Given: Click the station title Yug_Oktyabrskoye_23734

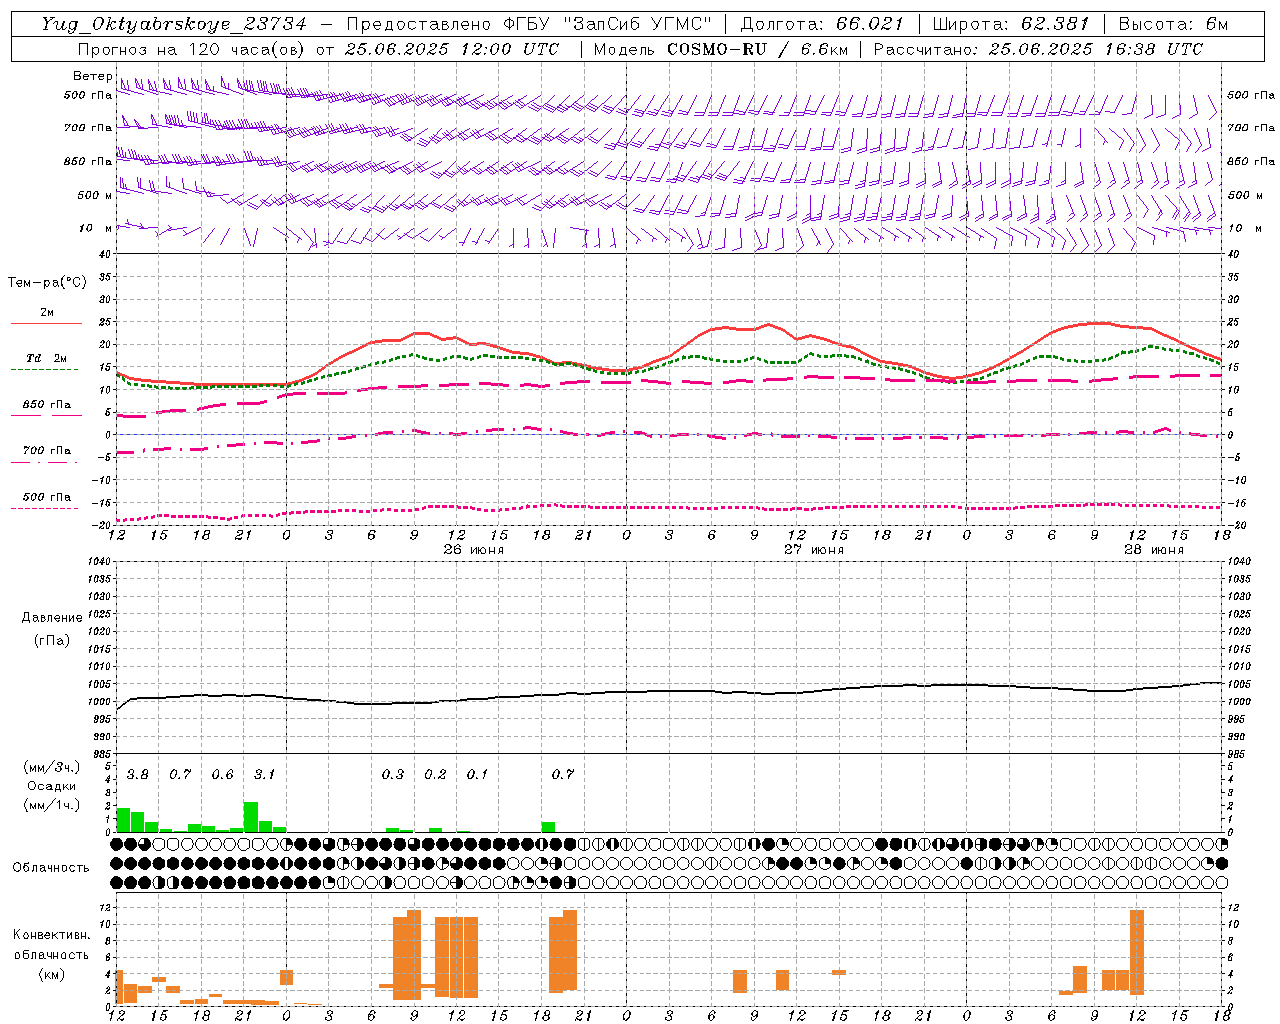Looking at the screenshot, I should click(x=174, y=24).
